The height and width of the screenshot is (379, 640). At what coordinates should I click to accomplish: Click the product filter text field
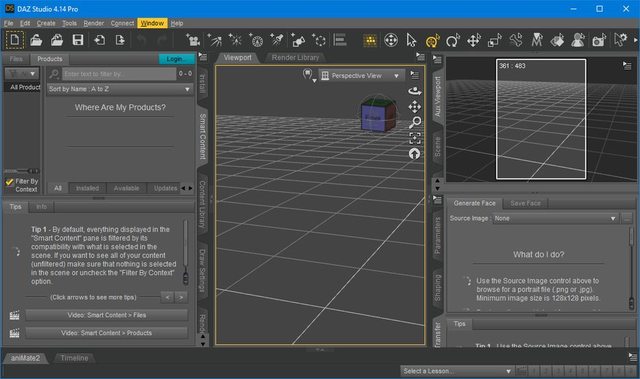pyautogui.click(x=119, y=74)
